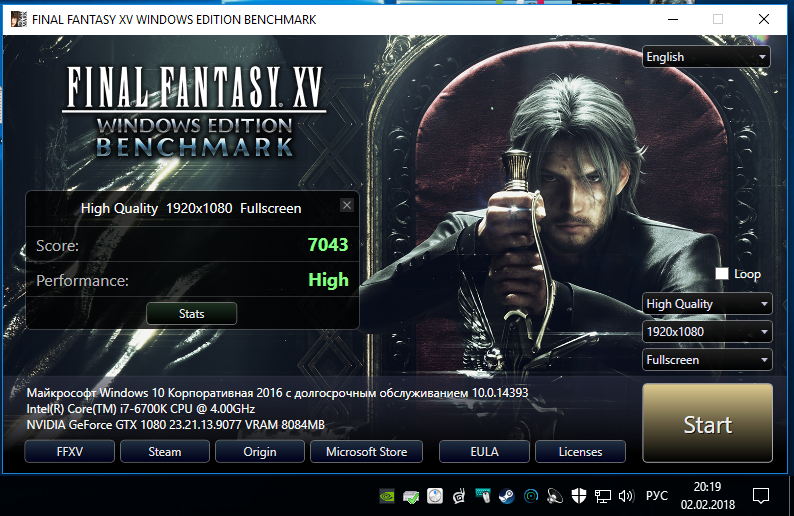Open the Stats button in results
The image size is (794, 516).
click(x=191, y=314)
